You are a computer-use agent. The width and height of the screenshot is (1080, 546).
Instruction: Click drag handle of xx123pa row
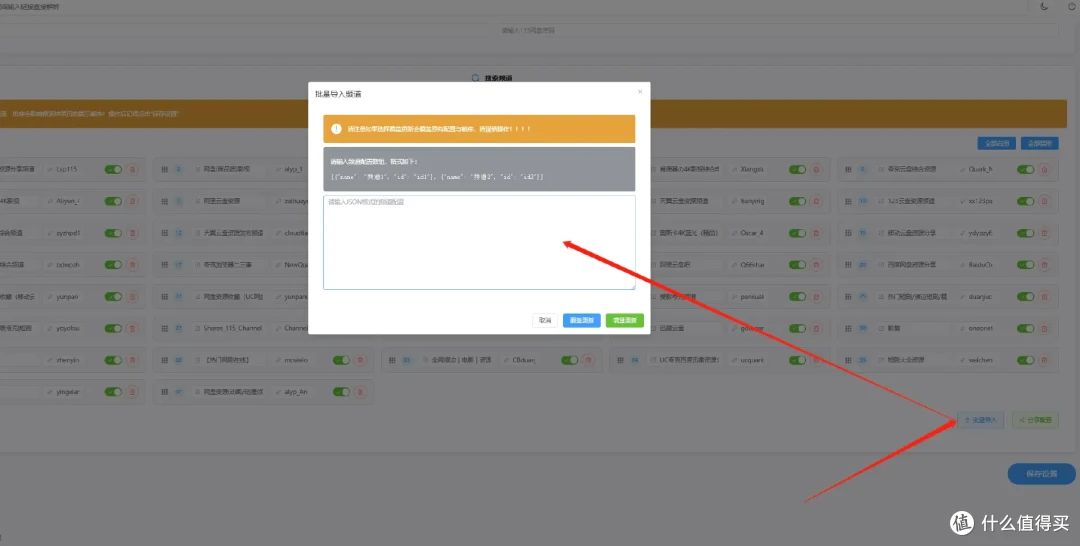coord(848,201)
